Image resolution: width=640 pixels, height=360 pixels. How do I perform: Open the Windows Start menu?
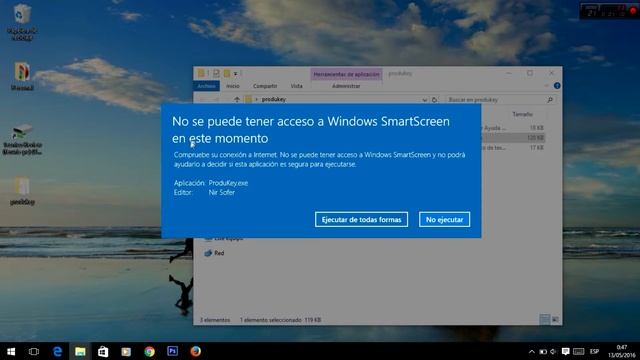11,351
